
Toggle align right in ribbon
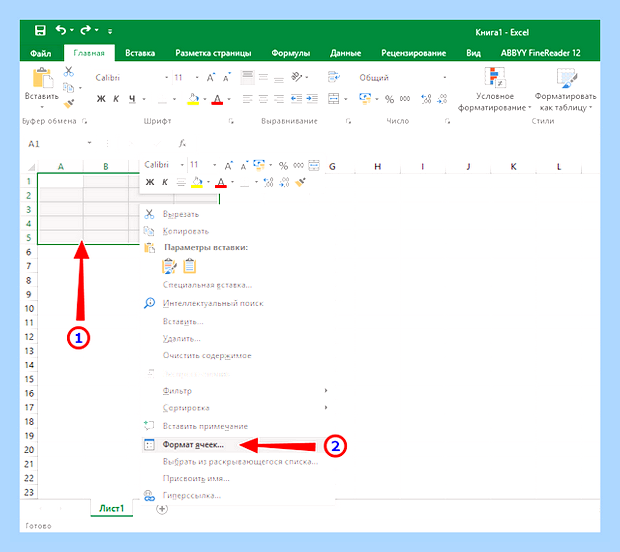[x=279, y=98]
